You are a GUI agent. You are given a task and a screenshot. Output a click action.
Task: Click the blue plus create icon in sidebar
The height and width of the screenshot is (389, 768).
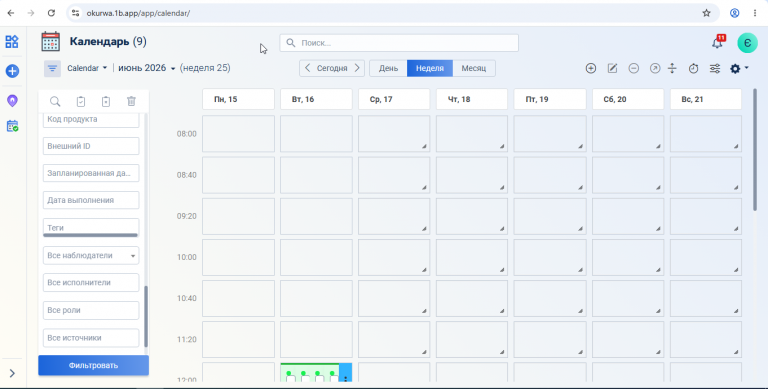point(12,71)
